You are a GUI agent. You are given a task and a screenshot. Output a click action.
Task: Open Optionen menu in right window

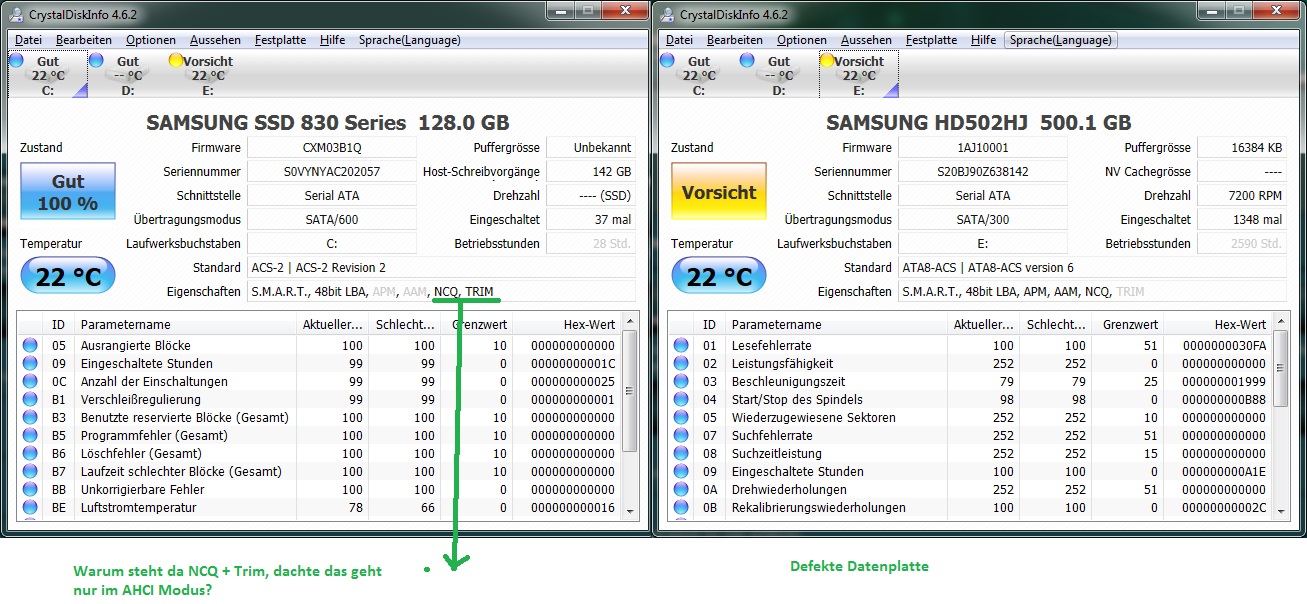coord(802,40)
